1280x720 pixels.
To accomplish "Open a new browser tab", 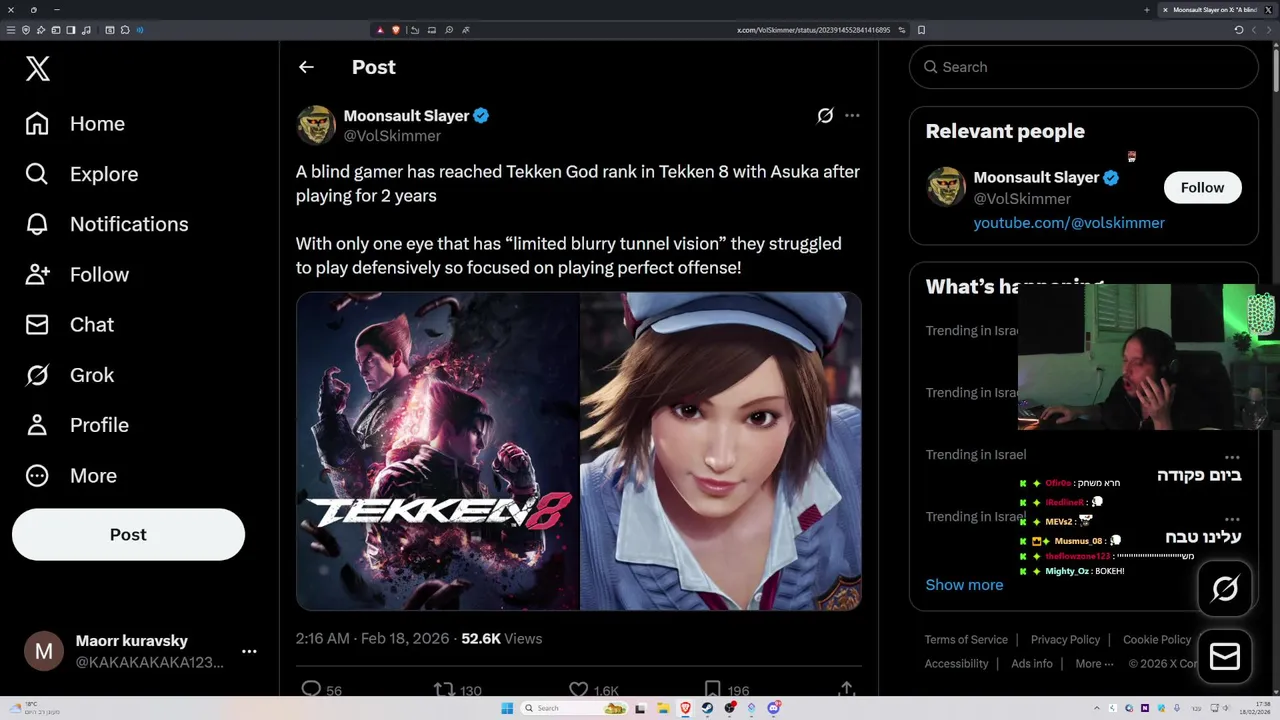I will pyautogui.click(x=1146, y=10).
